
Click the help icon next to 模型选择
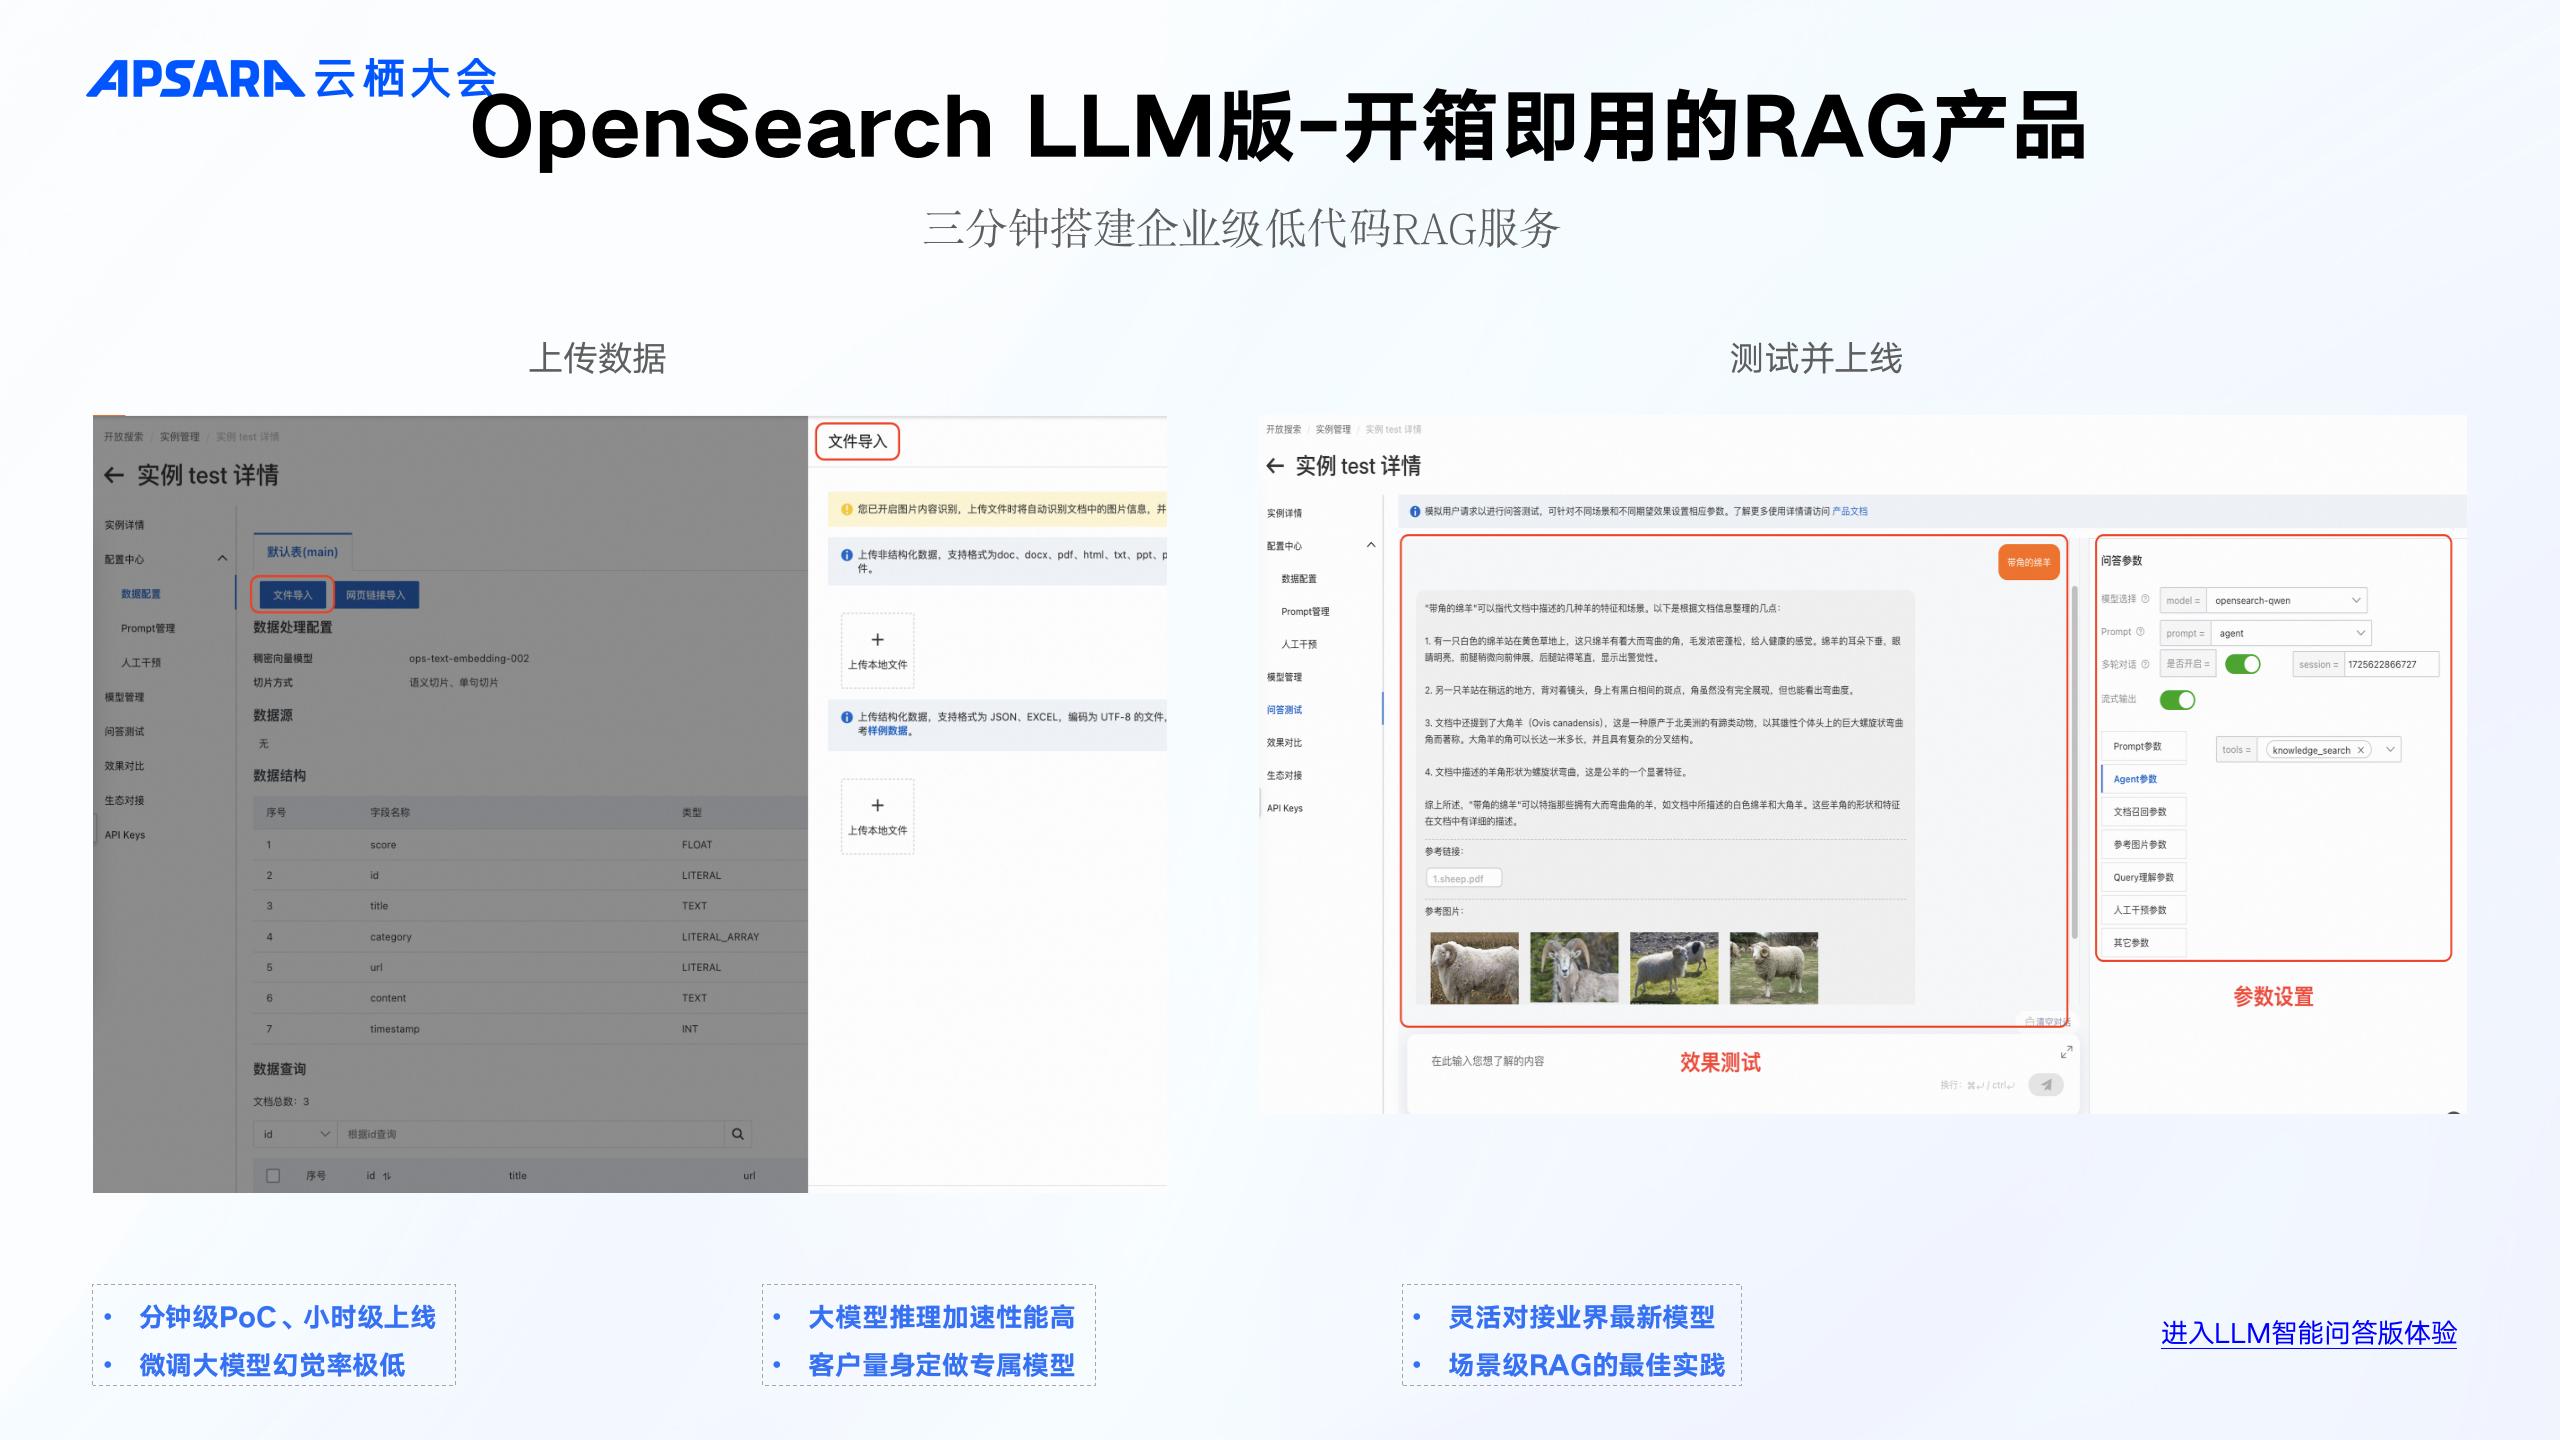2146,600
